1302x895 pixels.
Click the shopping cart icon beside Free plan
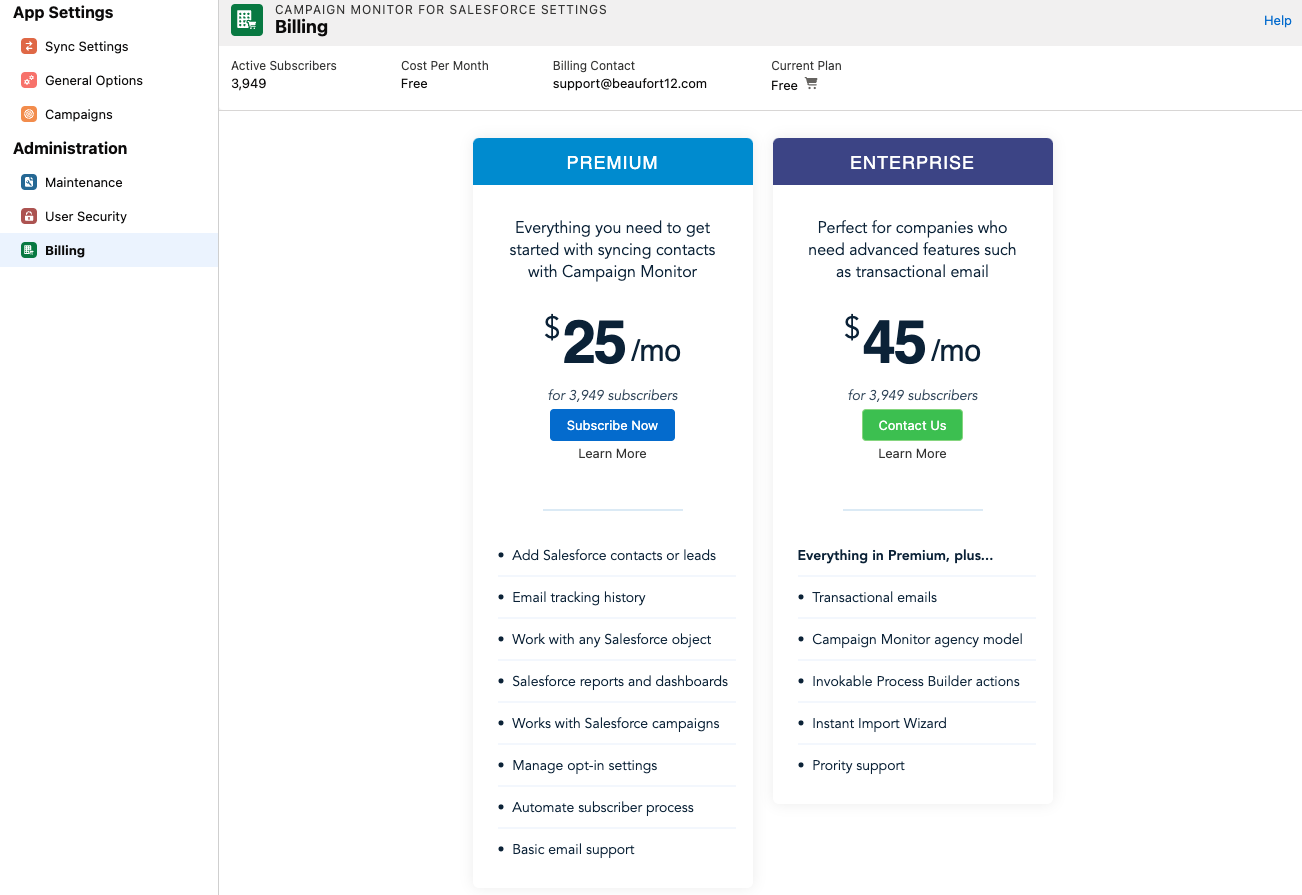(811, 84)
